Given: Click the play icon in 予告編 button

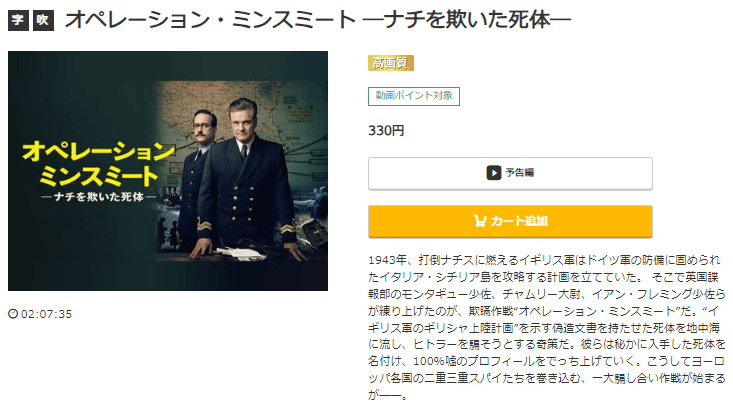Looking at the screenshot, I should (494, 173).
